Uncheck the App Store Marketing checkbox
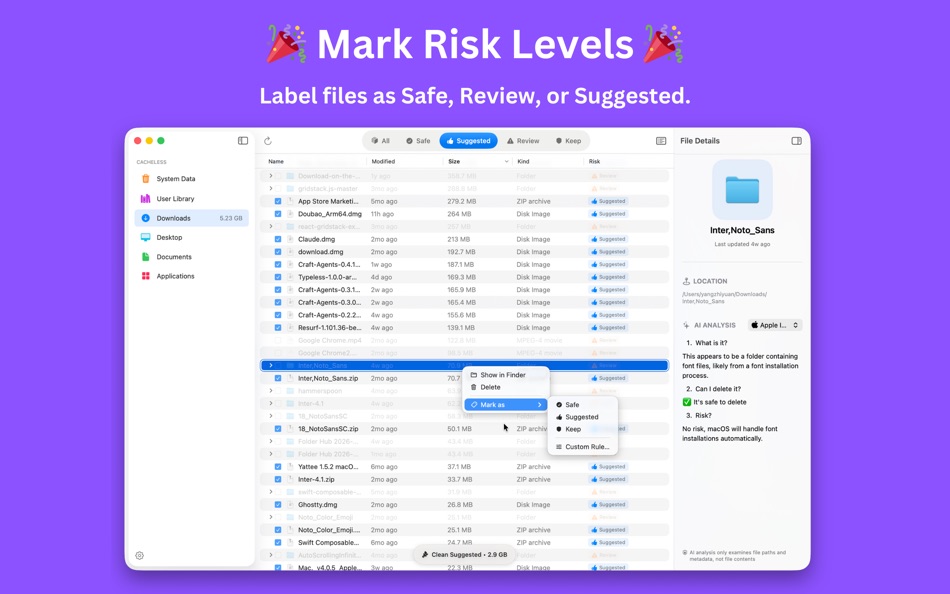950x594 pixels. pos(278,201)
